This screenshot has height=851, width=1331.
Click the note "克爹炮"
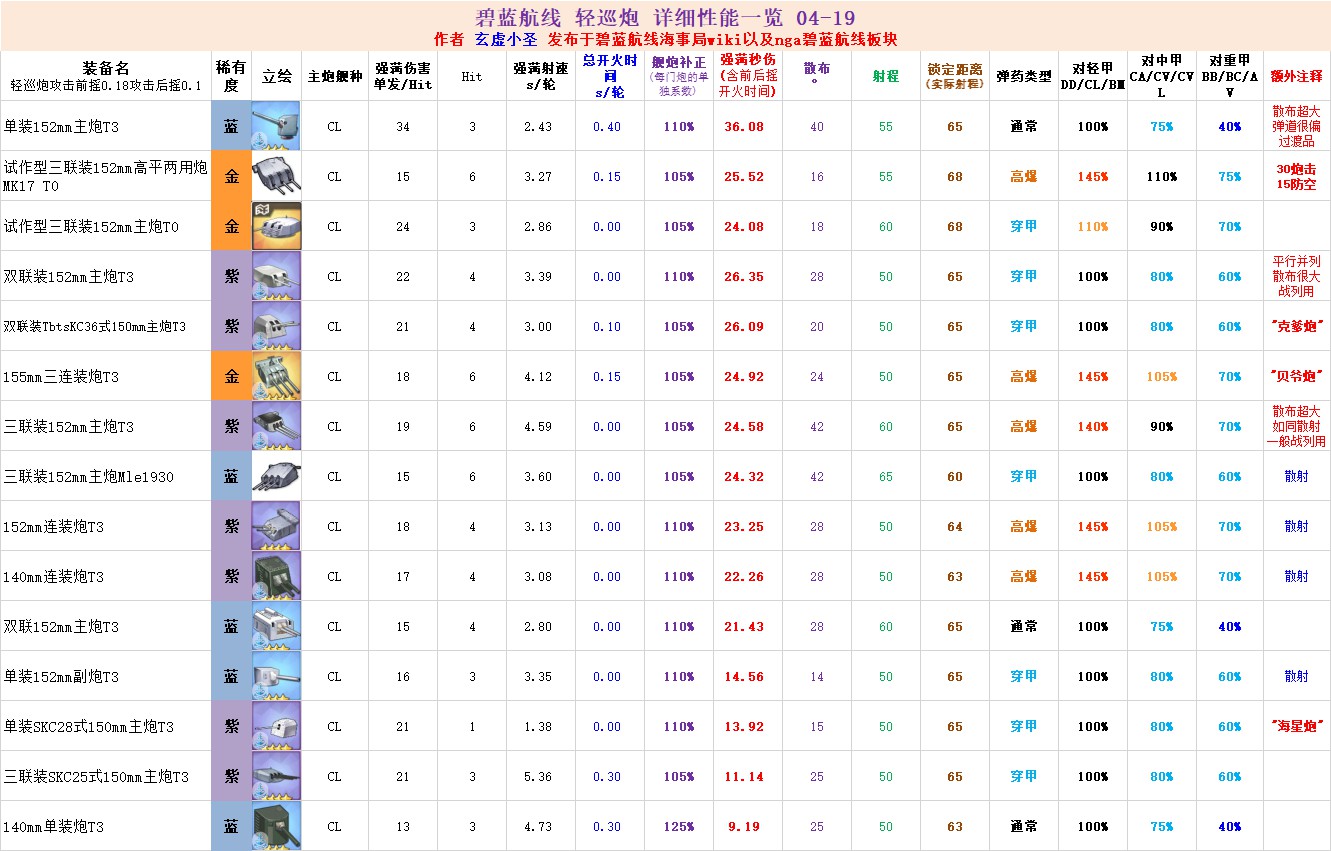tap(1296, 327)
